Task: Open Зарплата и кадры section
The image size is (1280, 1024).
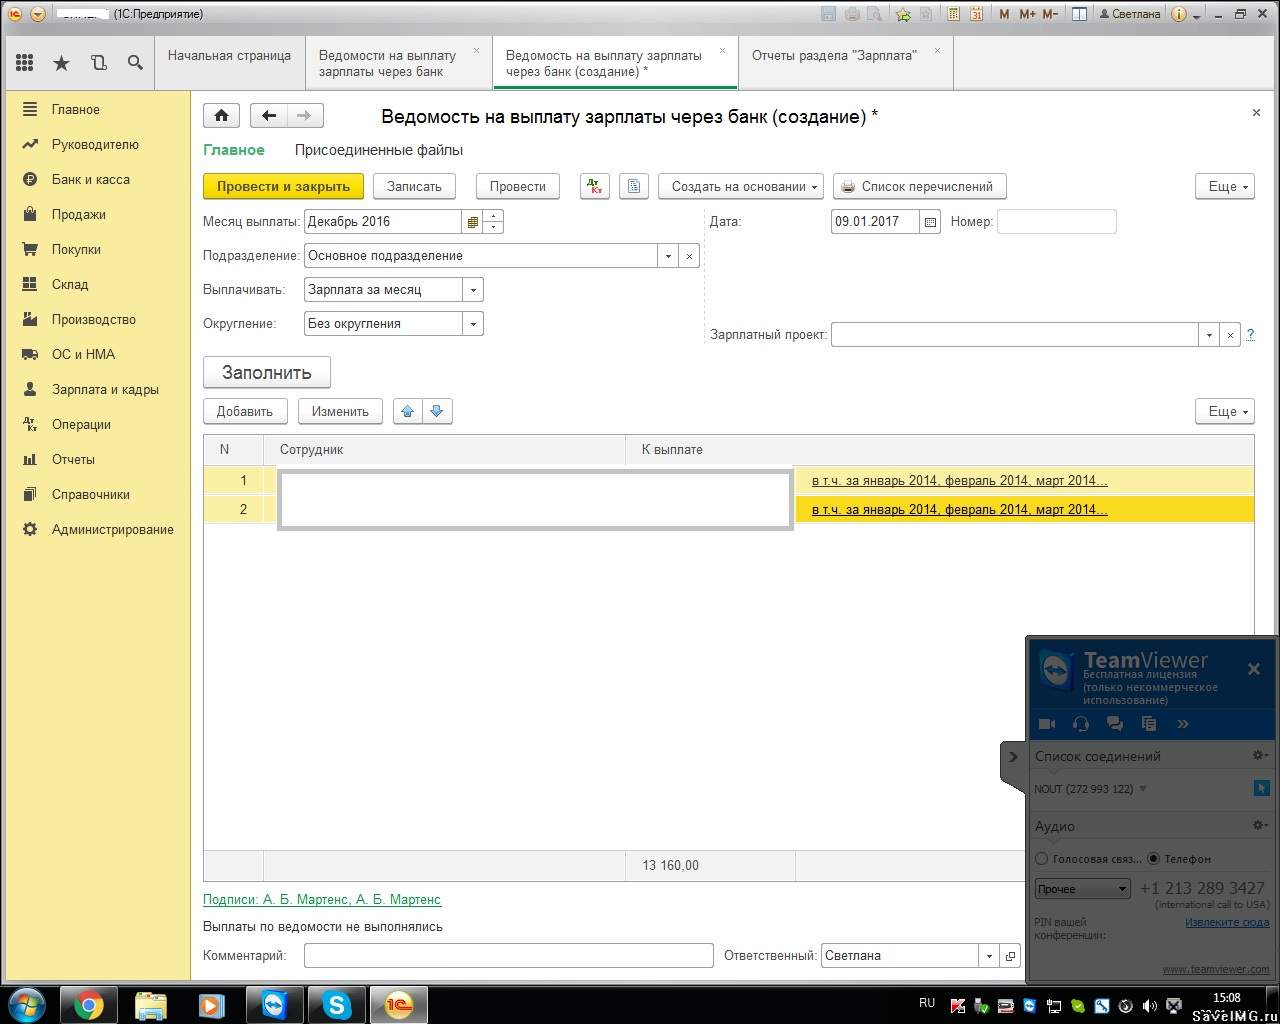Action: 105,390
